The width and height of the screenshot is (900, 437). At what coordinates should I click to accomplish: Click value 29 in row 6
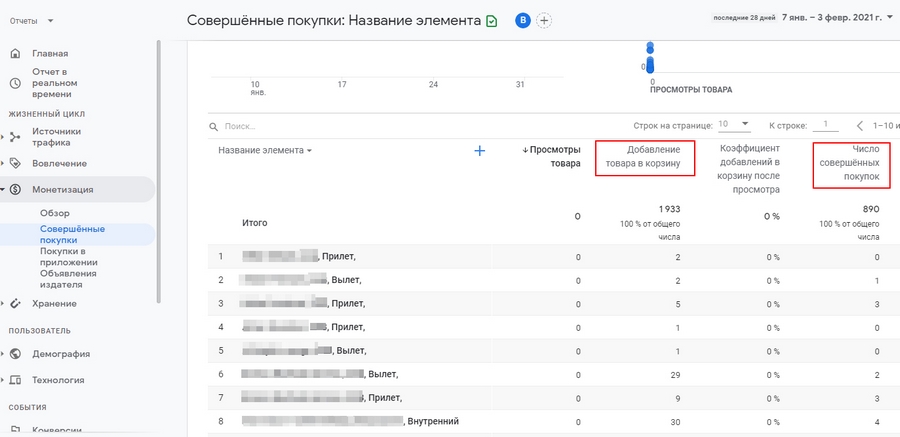pos(676,375)
